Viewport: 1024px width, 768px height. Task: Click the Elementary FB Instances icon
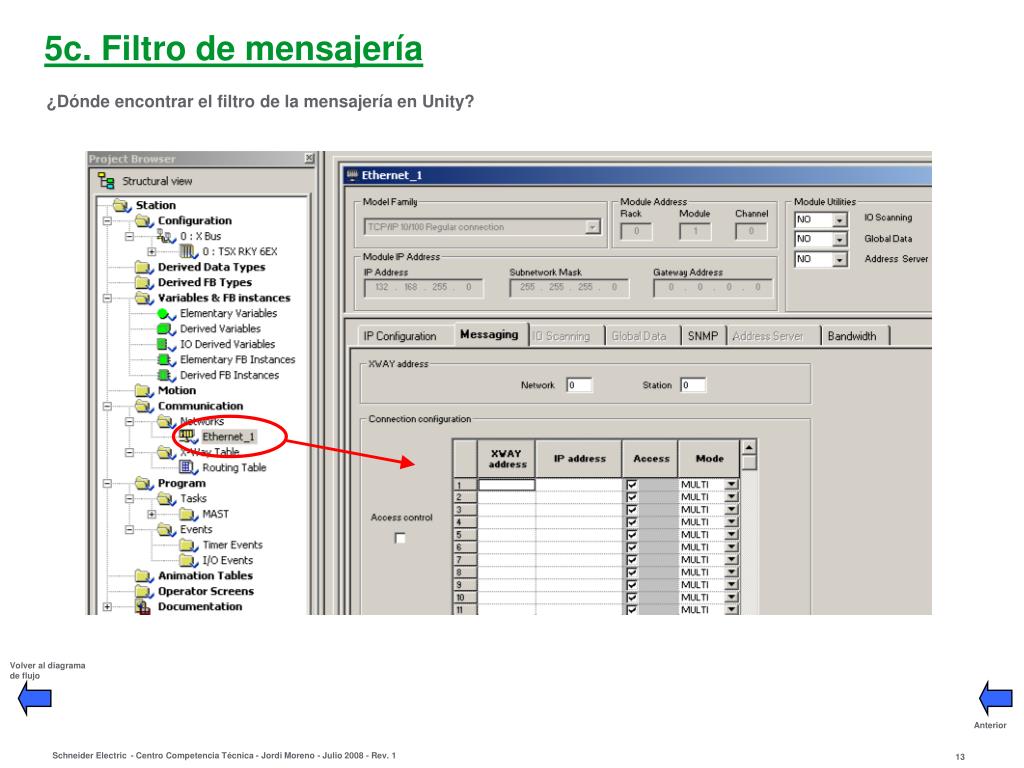[x=167, y=359]
